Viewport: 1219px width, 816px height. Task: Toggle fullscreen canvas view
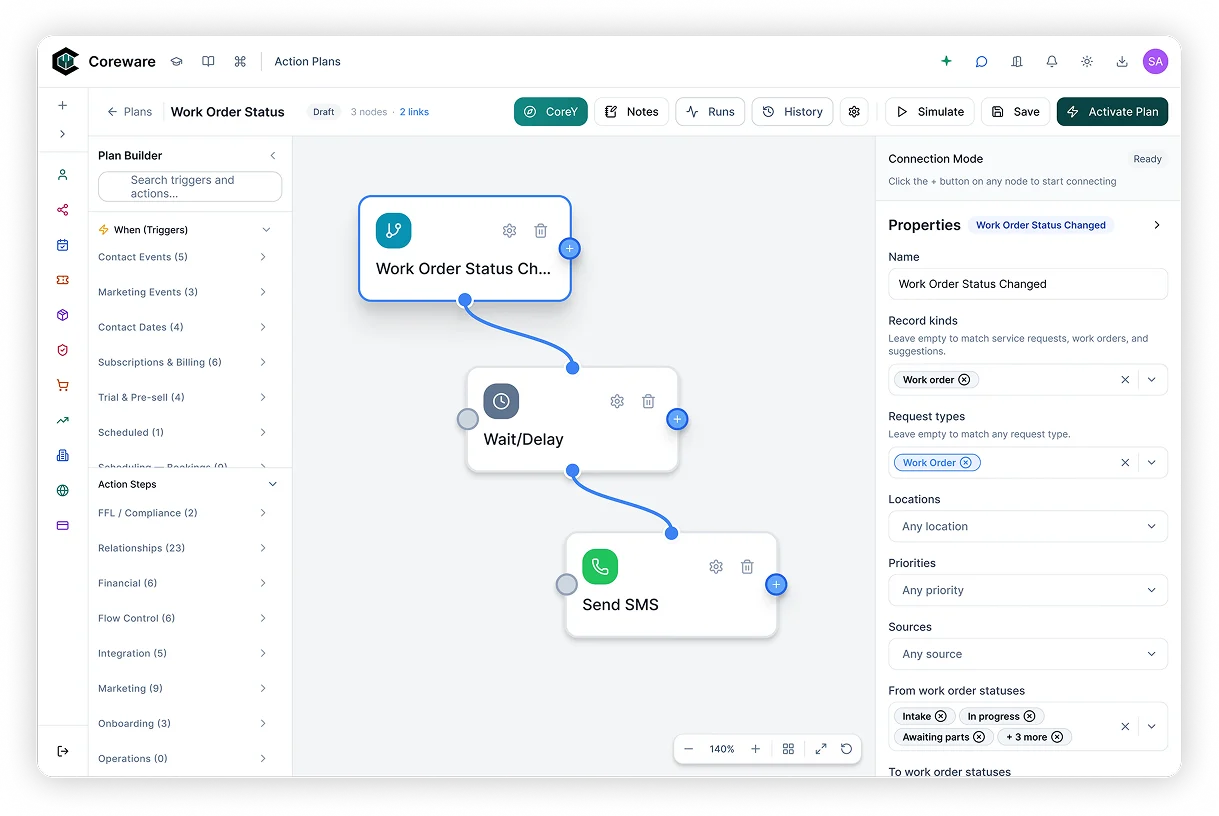821,749
